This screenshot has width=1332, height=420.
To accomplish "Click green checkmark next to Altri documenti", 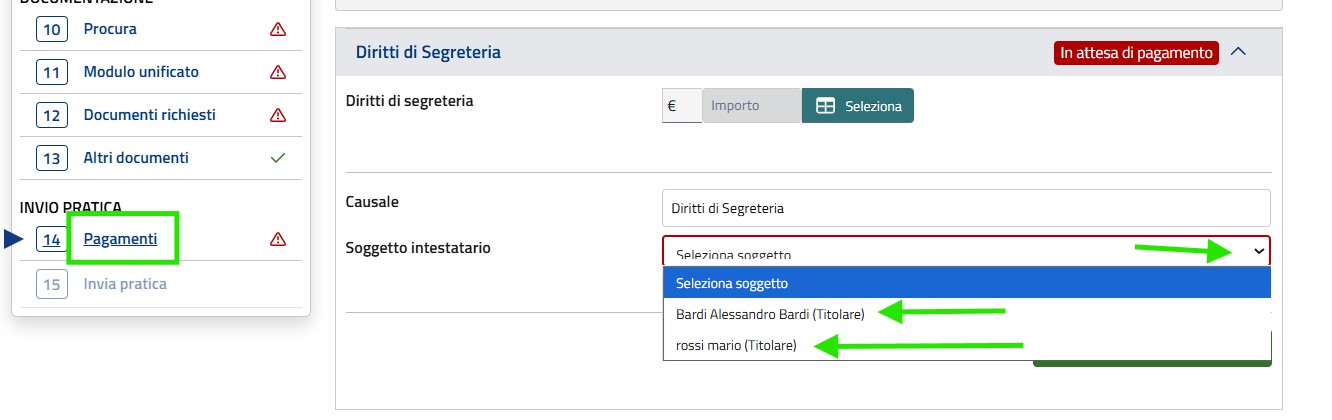I will (278, 158).
